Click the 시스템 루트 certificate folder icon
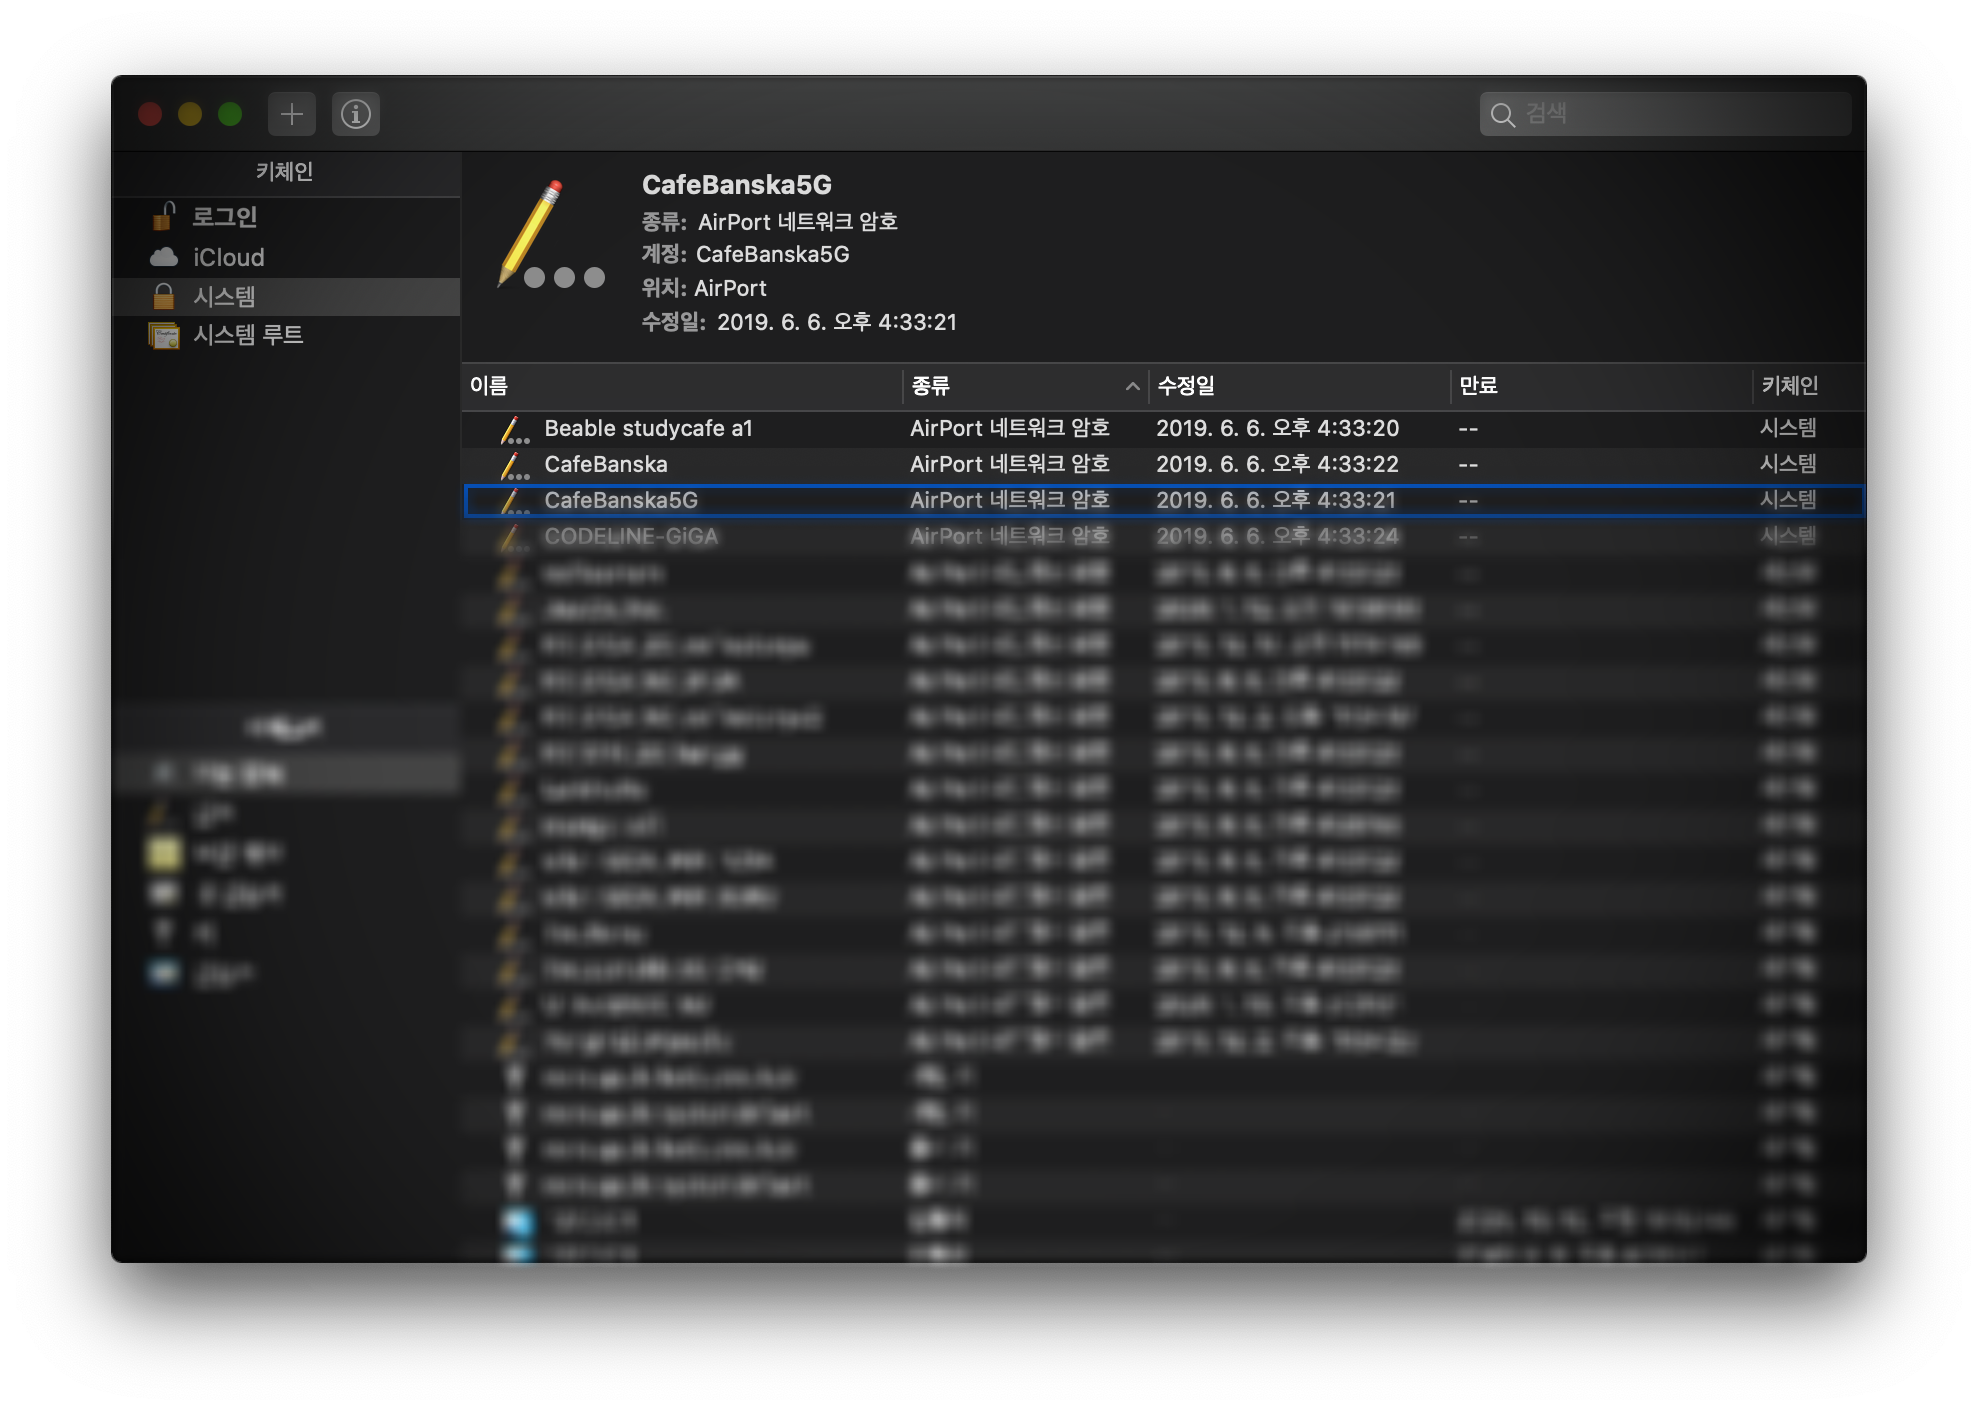 (x=164, y=335)
